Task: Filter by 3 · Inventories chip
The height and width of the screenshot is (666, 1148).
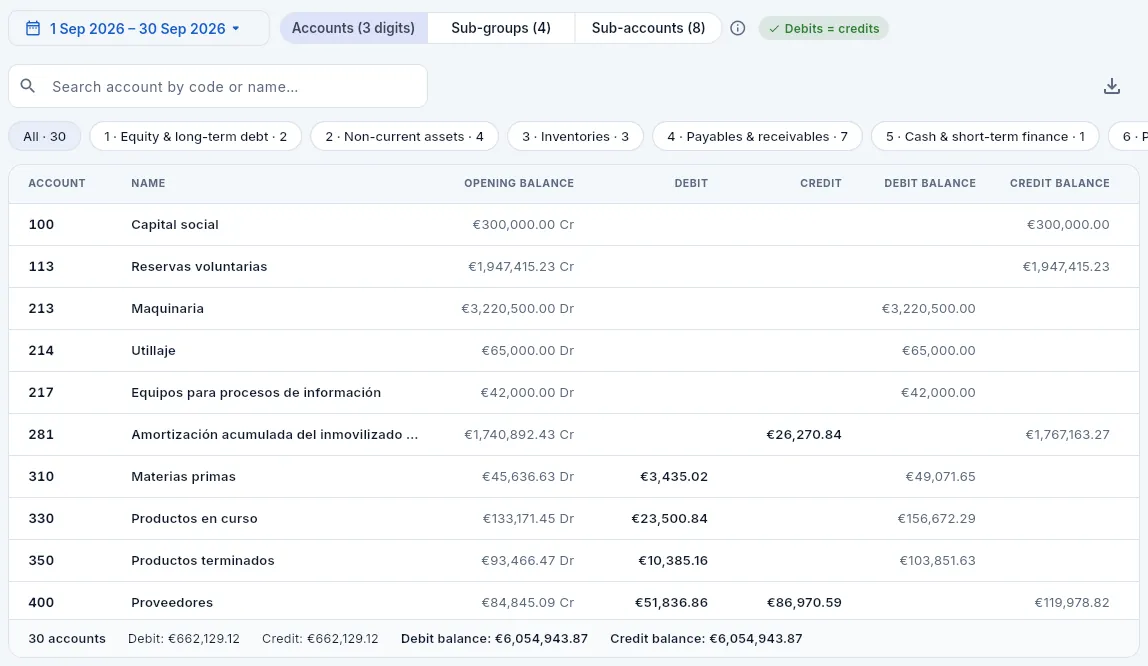Action: tap(575, 136)
